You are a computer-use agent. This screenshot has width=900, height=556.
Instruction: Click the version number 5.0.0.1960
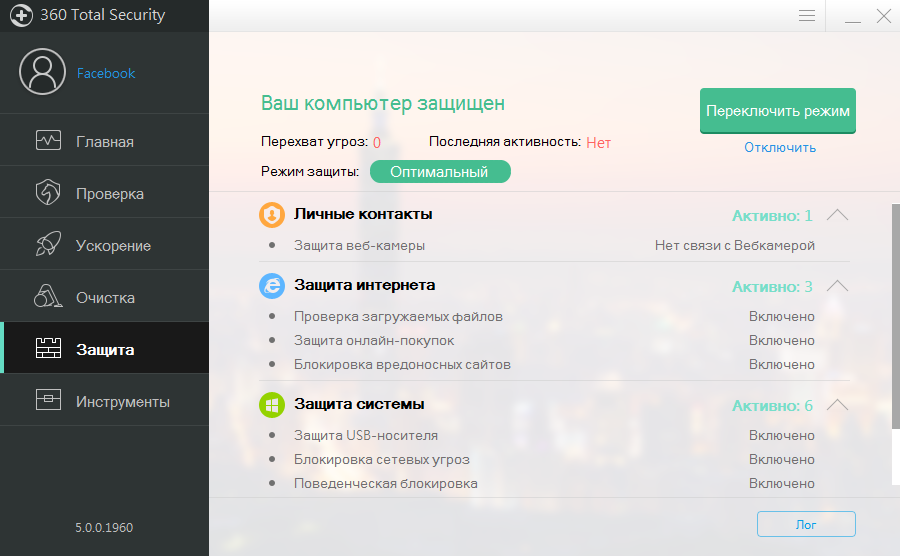[x=104, y=528]
